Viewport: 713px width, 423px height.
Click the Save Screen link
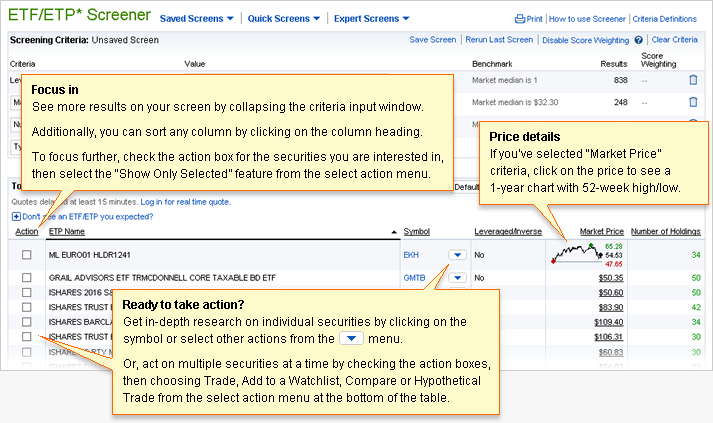click(x=432, y=40)
